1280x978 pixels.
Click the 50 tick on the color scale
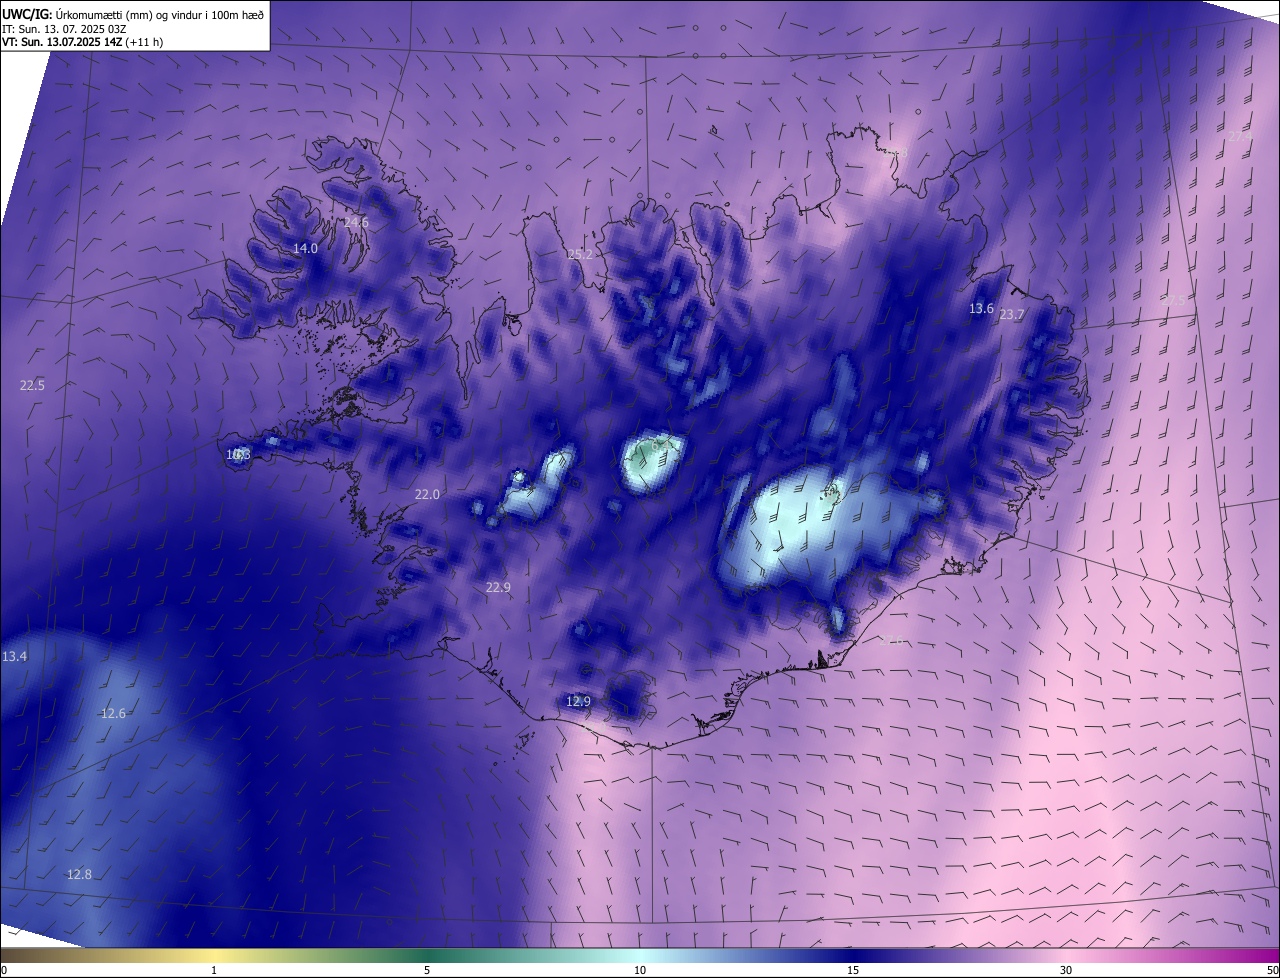(x=1272, y=970)
